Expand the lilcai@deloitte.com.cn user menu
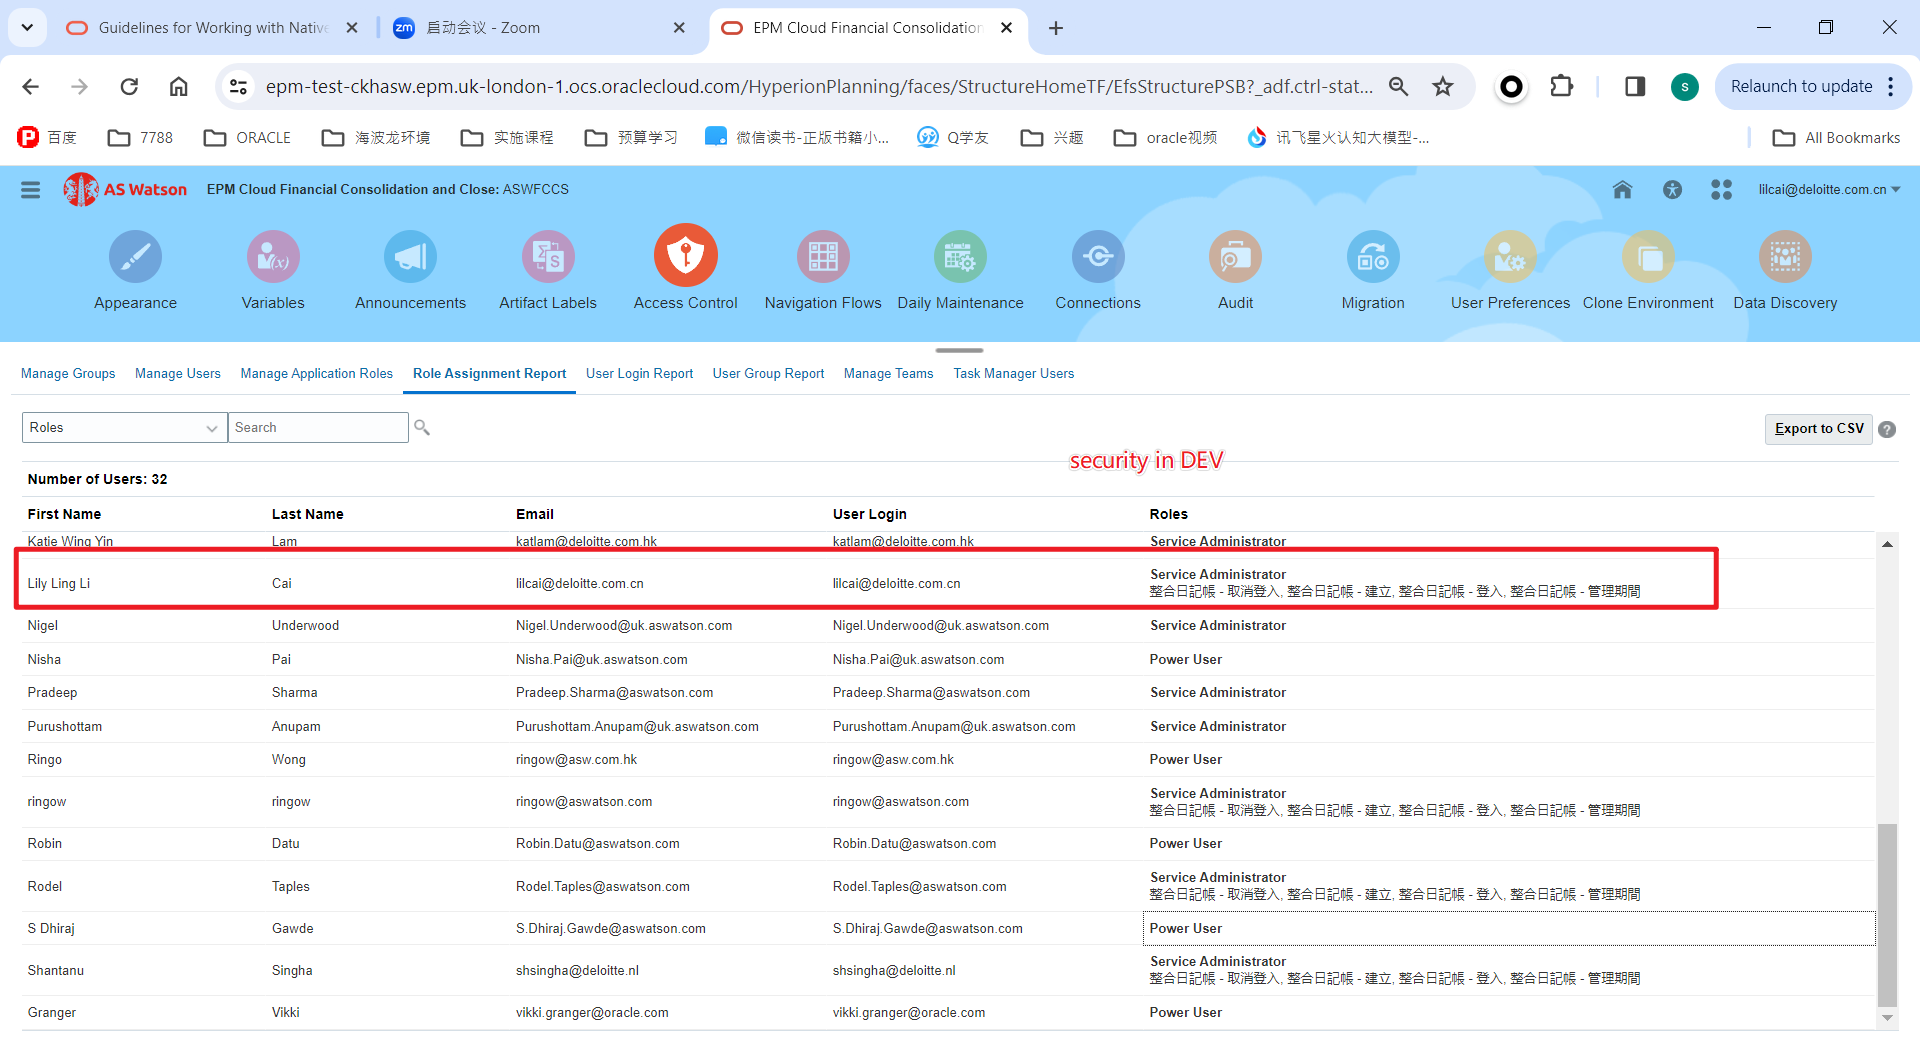1920x1042 pixels. (1829, 189)
